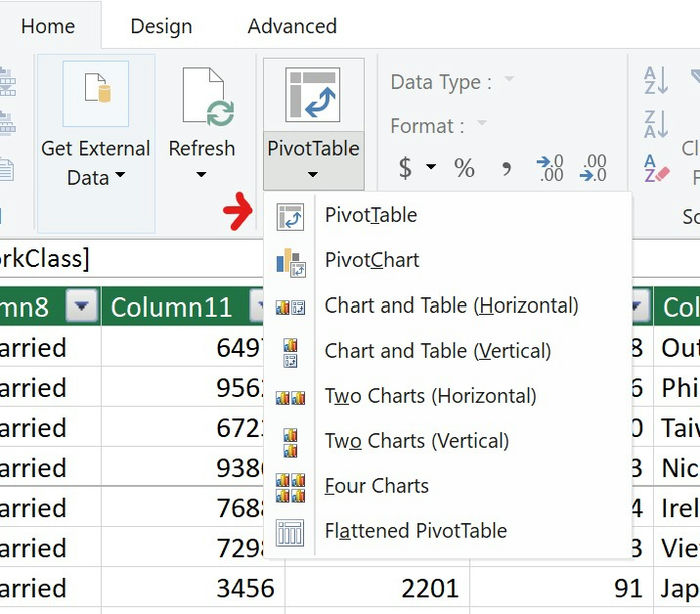The width and height of the screenshot is (700, 614).
Task: Click Chart and Table Vertical icon
Action: tap(290, 352)
